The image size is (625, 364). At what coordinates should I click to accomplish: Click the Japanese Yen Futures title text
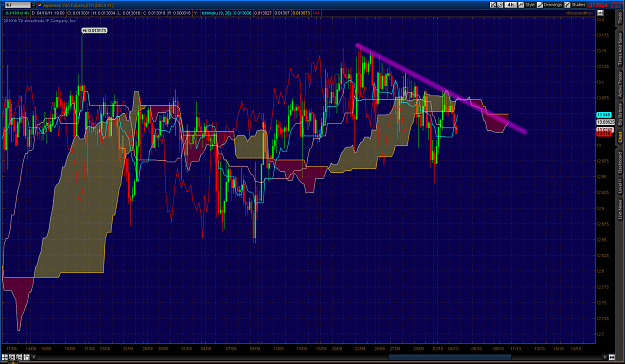coord(78,5)
